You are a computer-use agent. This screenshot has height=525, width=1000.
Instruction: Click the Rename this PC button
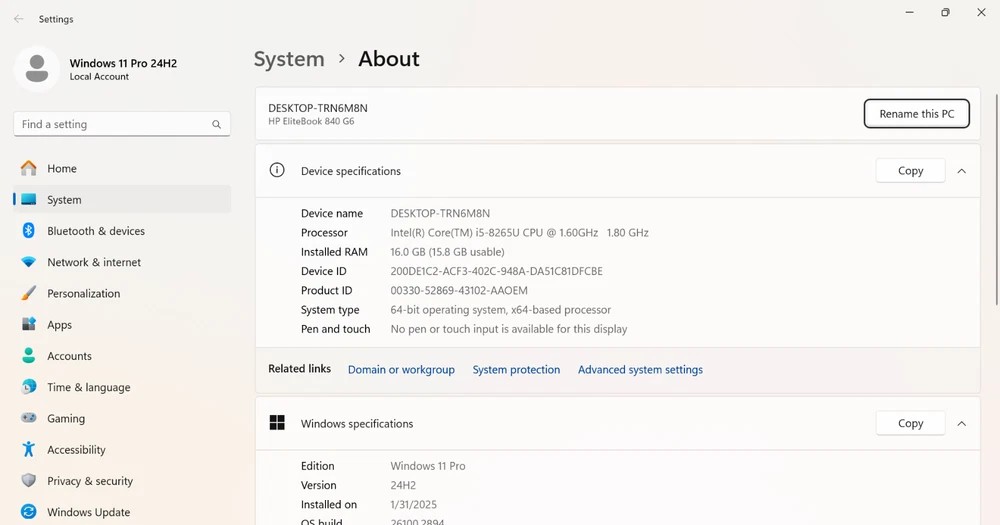tap(916, 114)
